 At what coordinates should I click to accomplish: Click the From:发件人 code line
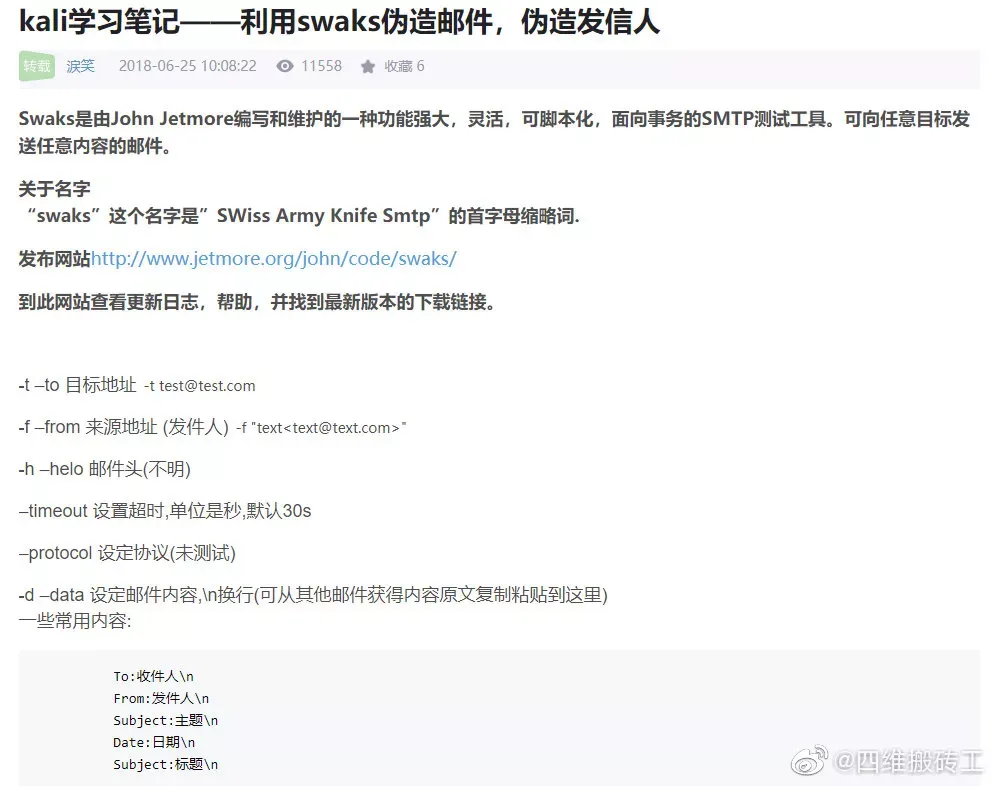click(x=161, y=699)
